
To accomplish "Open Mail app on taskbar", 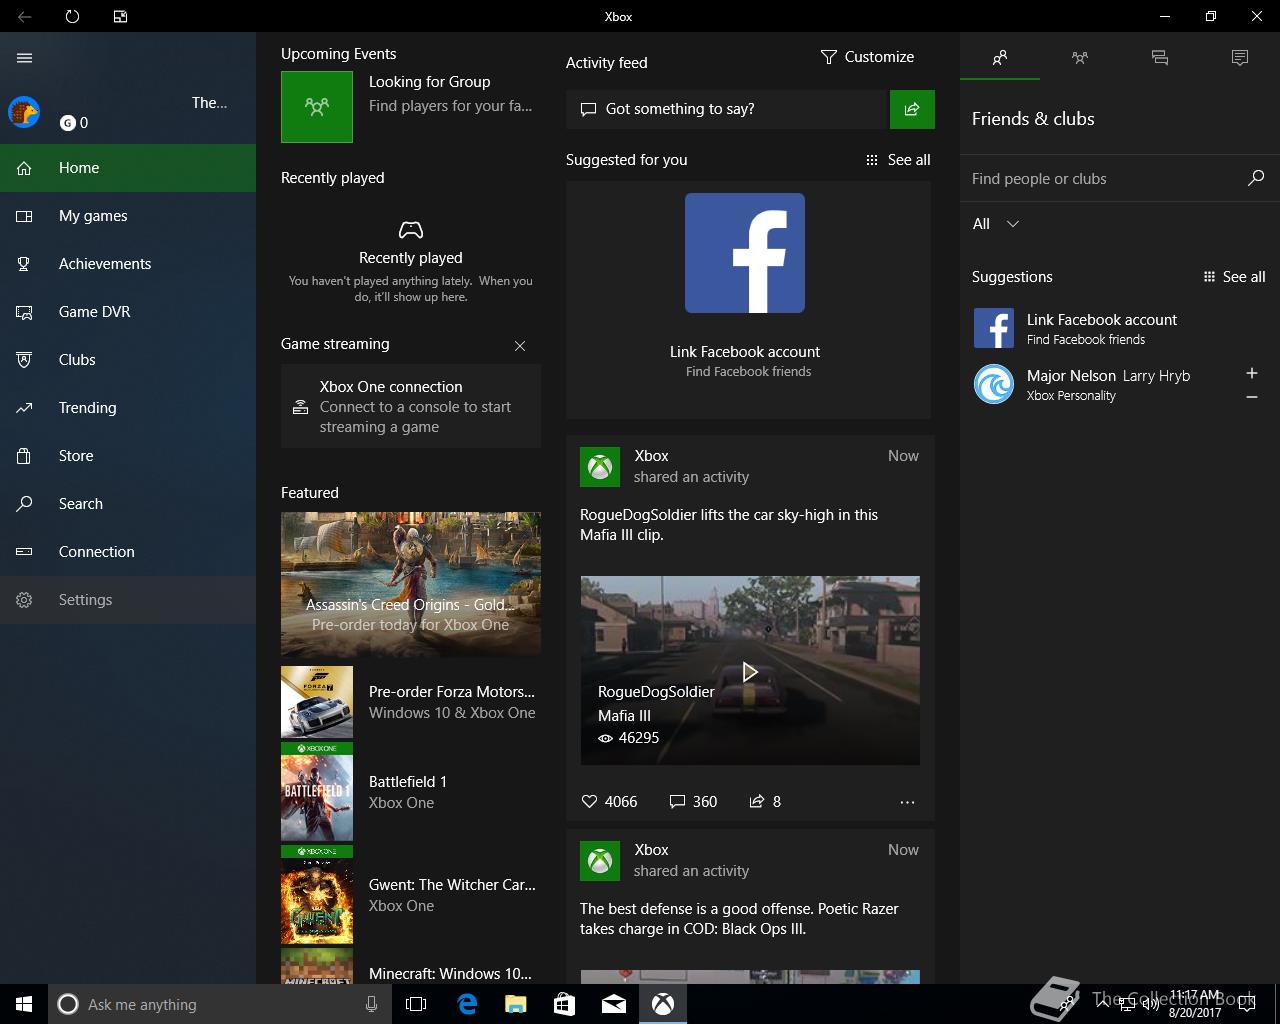I will [x=614, y=1004].
